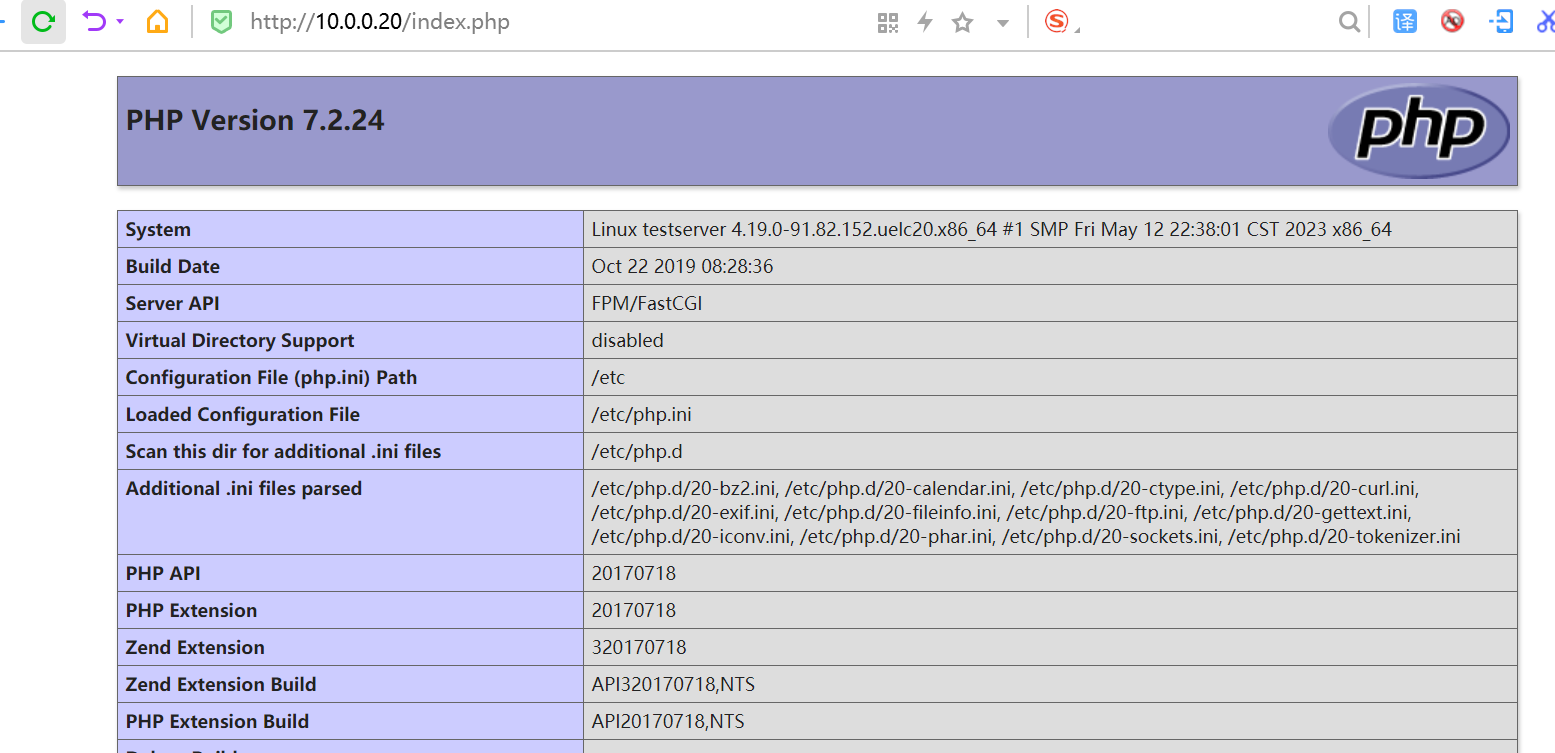Click the PHP Extension label
1555x753 pixels.
coord(191,611)
